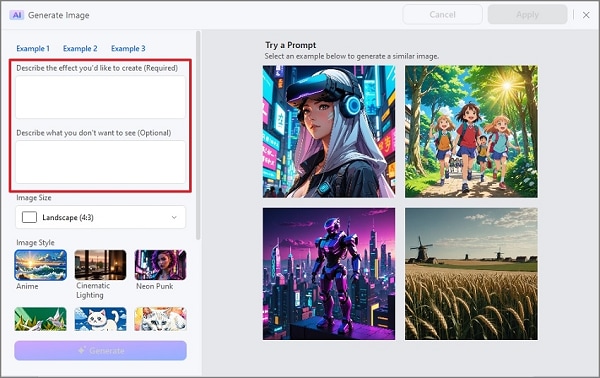Click the Generate button
600x378 pixels.
(x=100, y=350)
